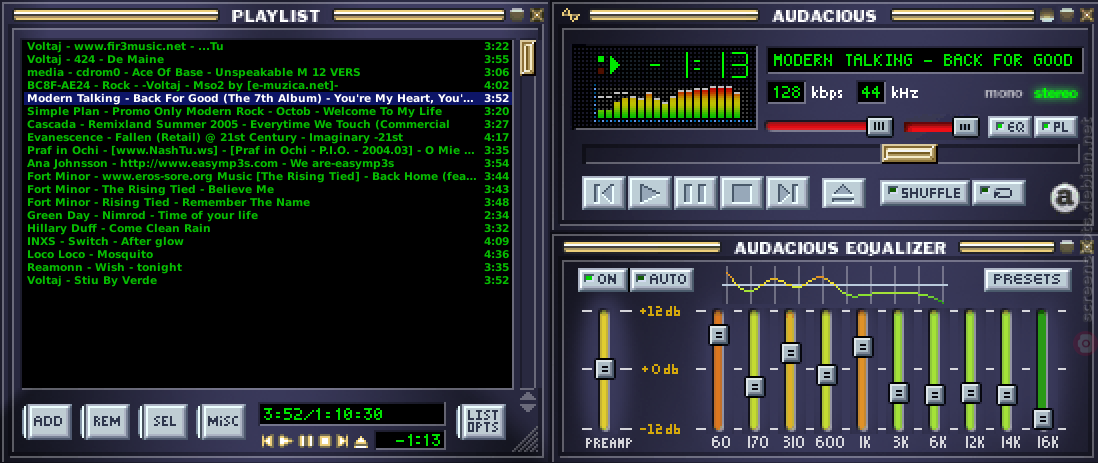Click the playlist mini stop icon
The height and width of the screenshot is (463, 1098).
(324, 441)
